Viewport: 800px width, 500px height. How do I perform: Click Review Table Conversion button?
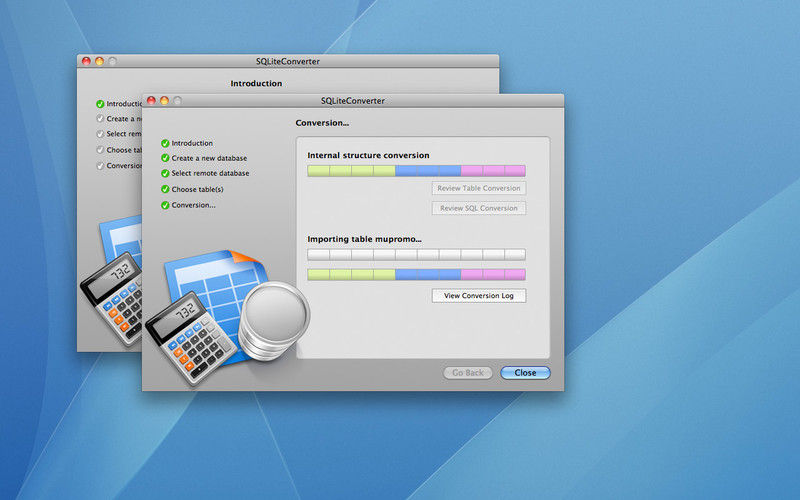[x=479, y=188]
